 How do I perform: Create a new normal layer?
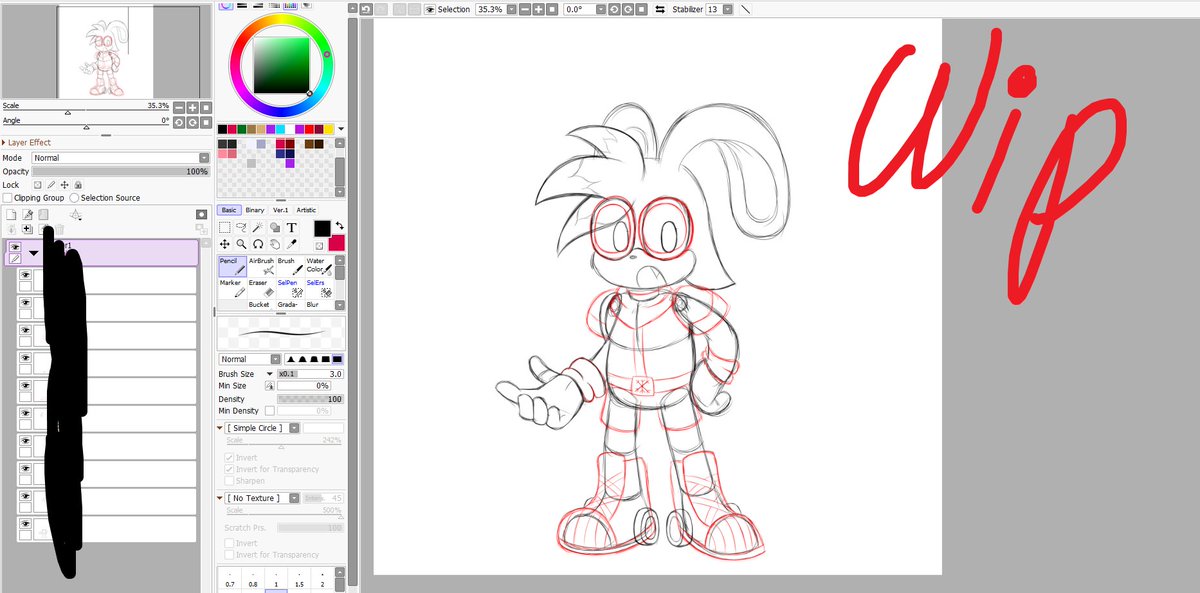11,215
